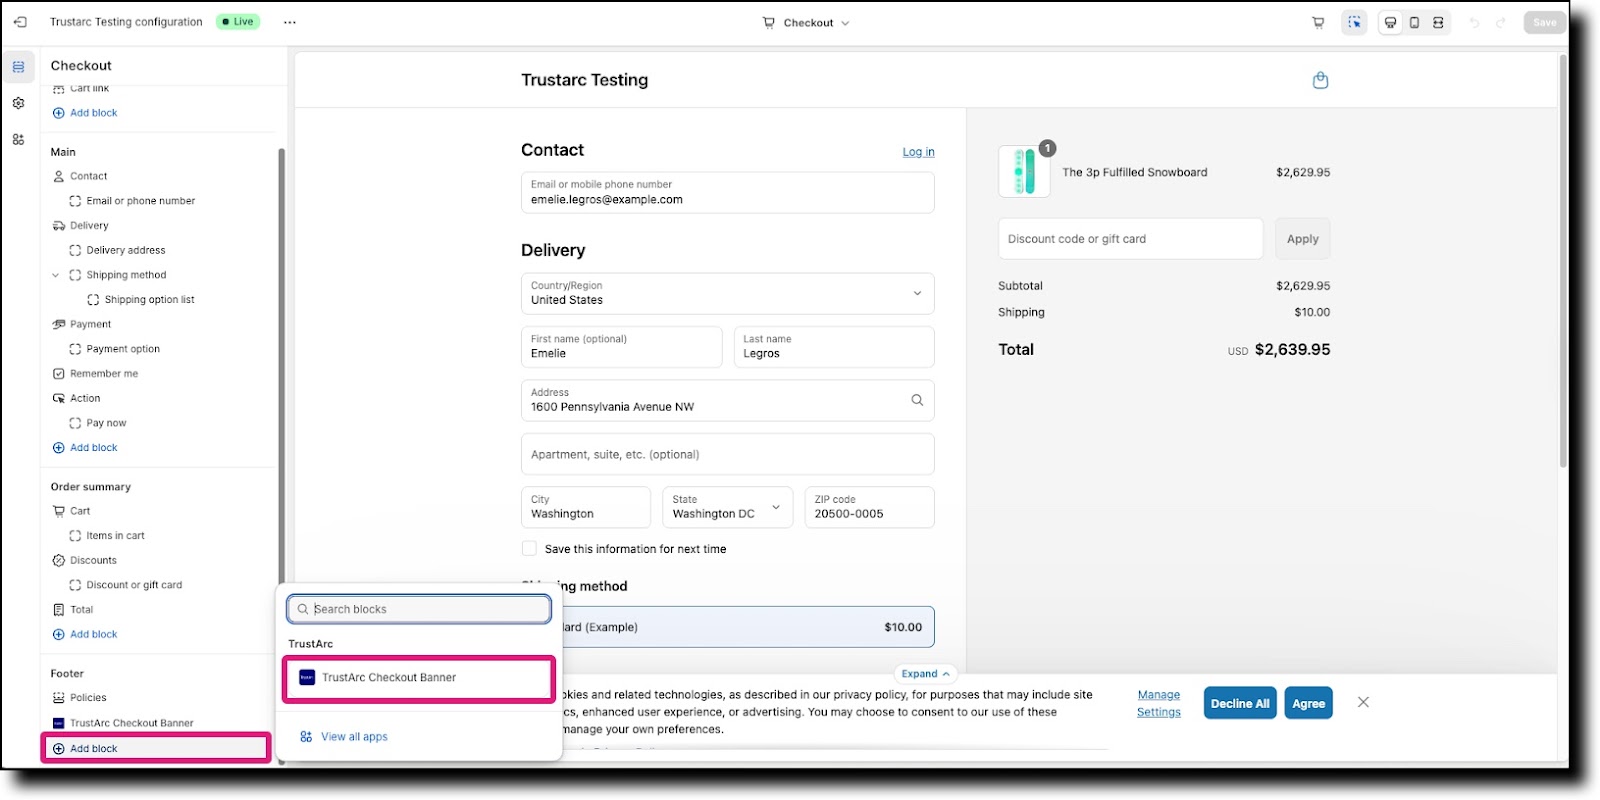
Task: Click the undo arrow icon
Action: pyautogui.click(x=1474, y=22)
